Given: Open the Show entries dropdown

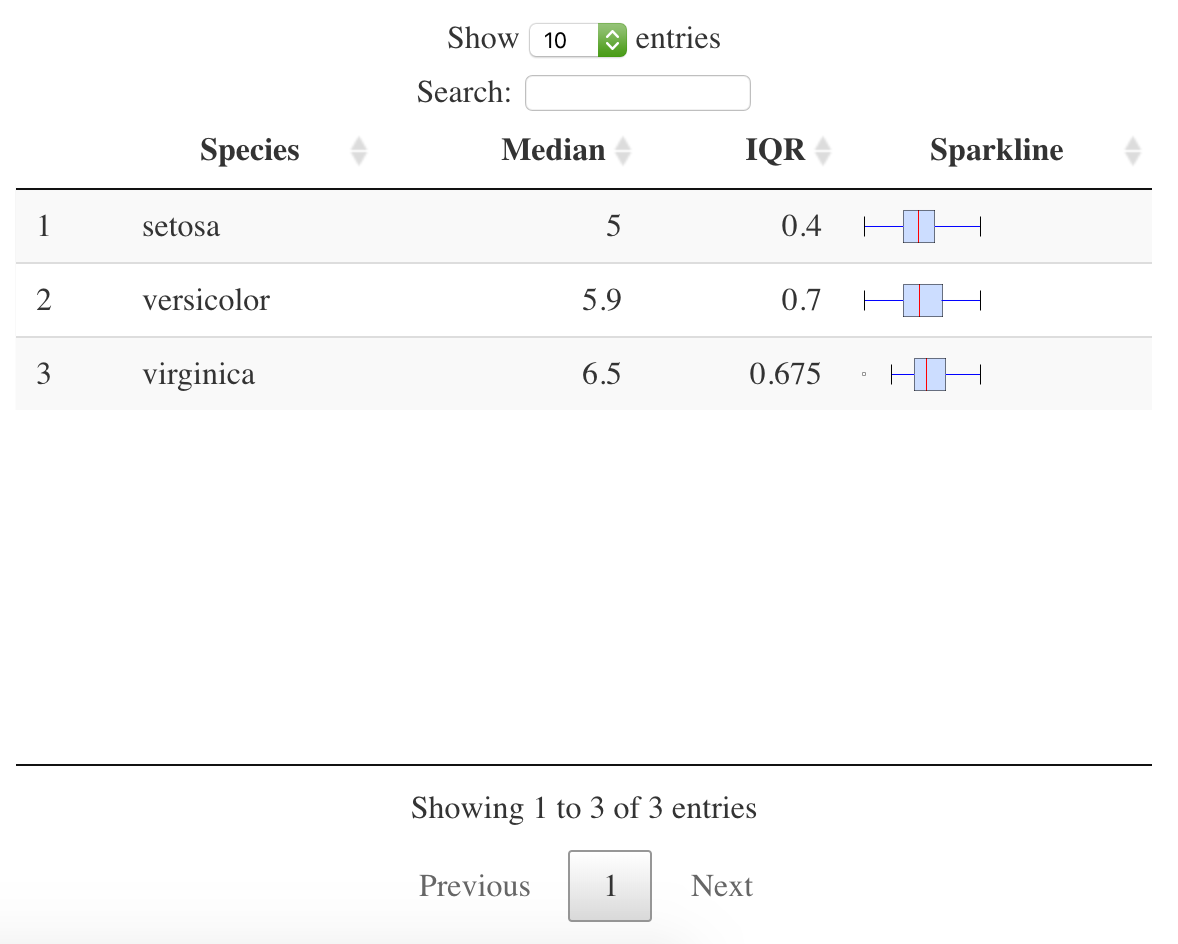Looking at the screenshot, I should 578,39.
